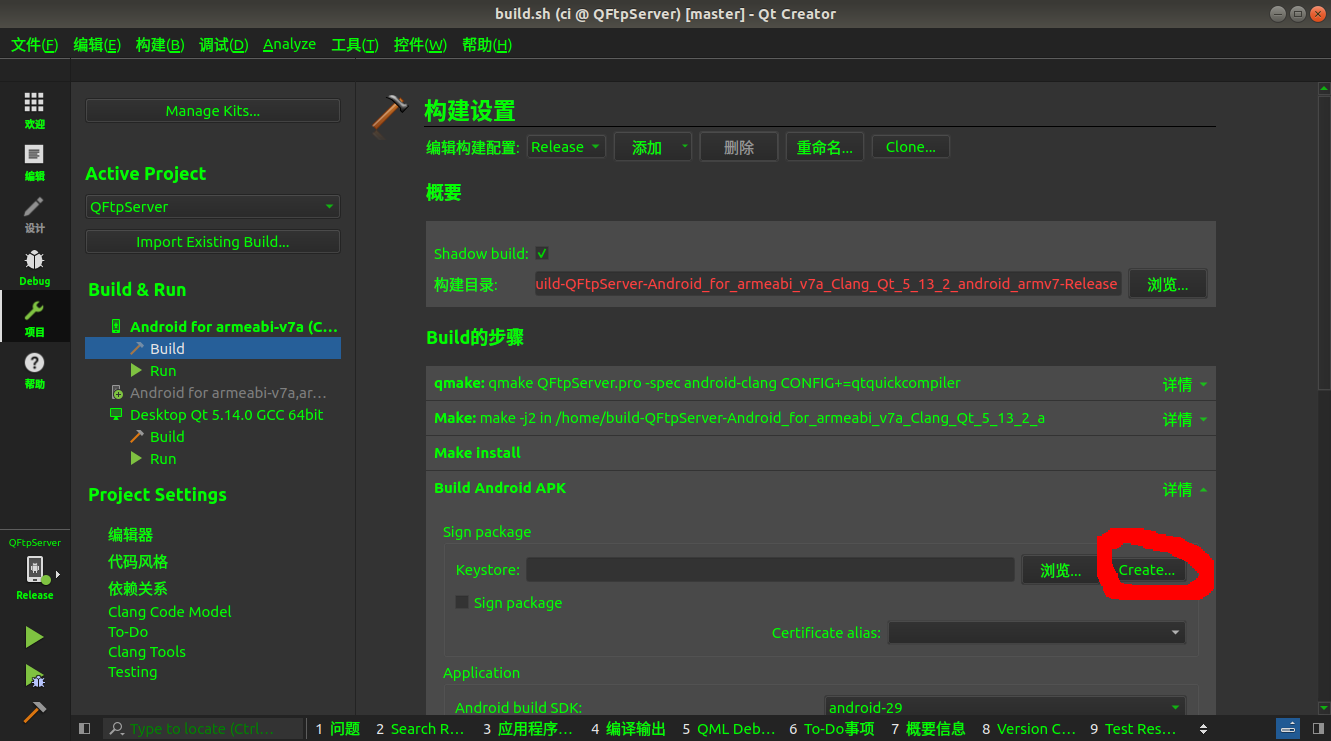Viewport: 1331px width, 741px height.
Task: Open 代码风格 project settings
Action: (x=138, y=562)
